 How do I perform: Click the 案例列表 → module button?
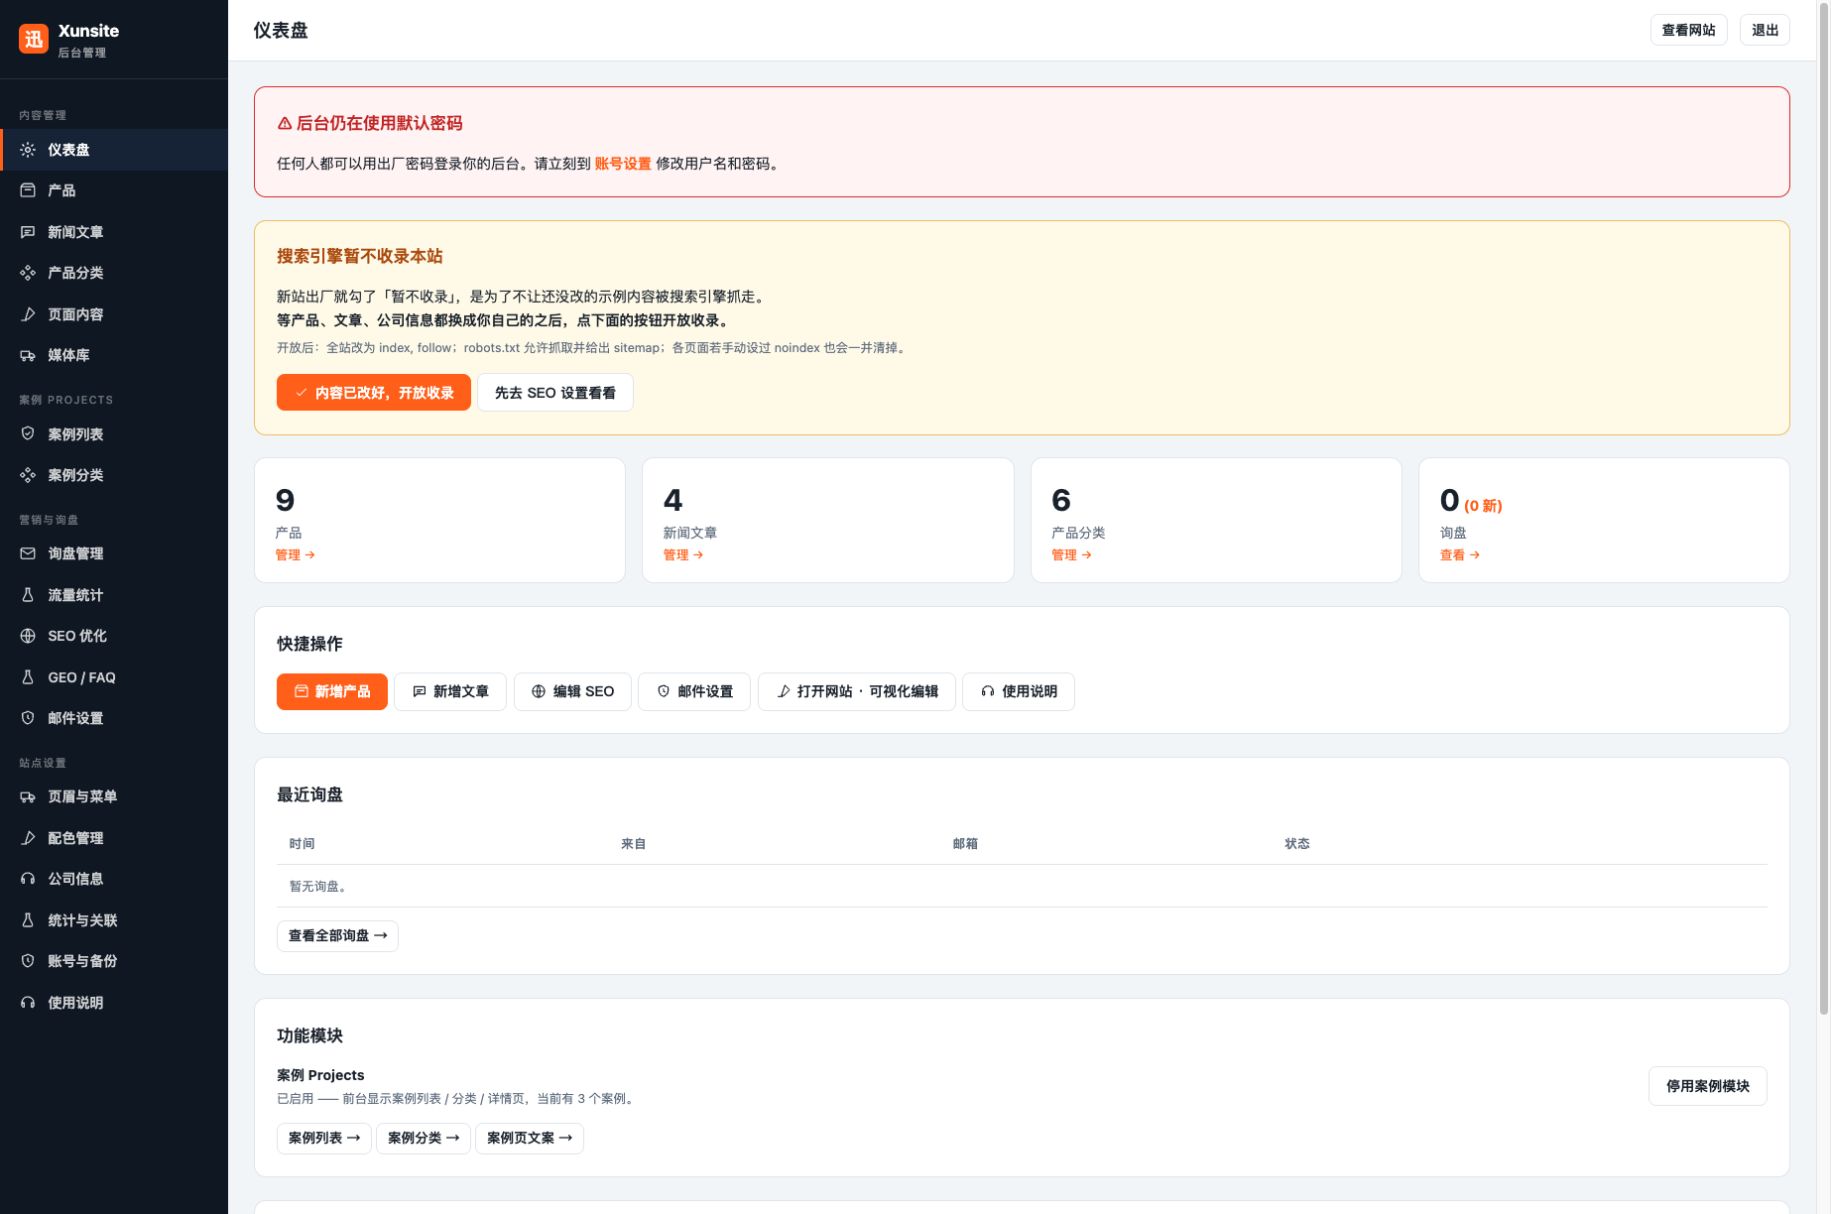pyautogui.click(x=324, y=1138)
